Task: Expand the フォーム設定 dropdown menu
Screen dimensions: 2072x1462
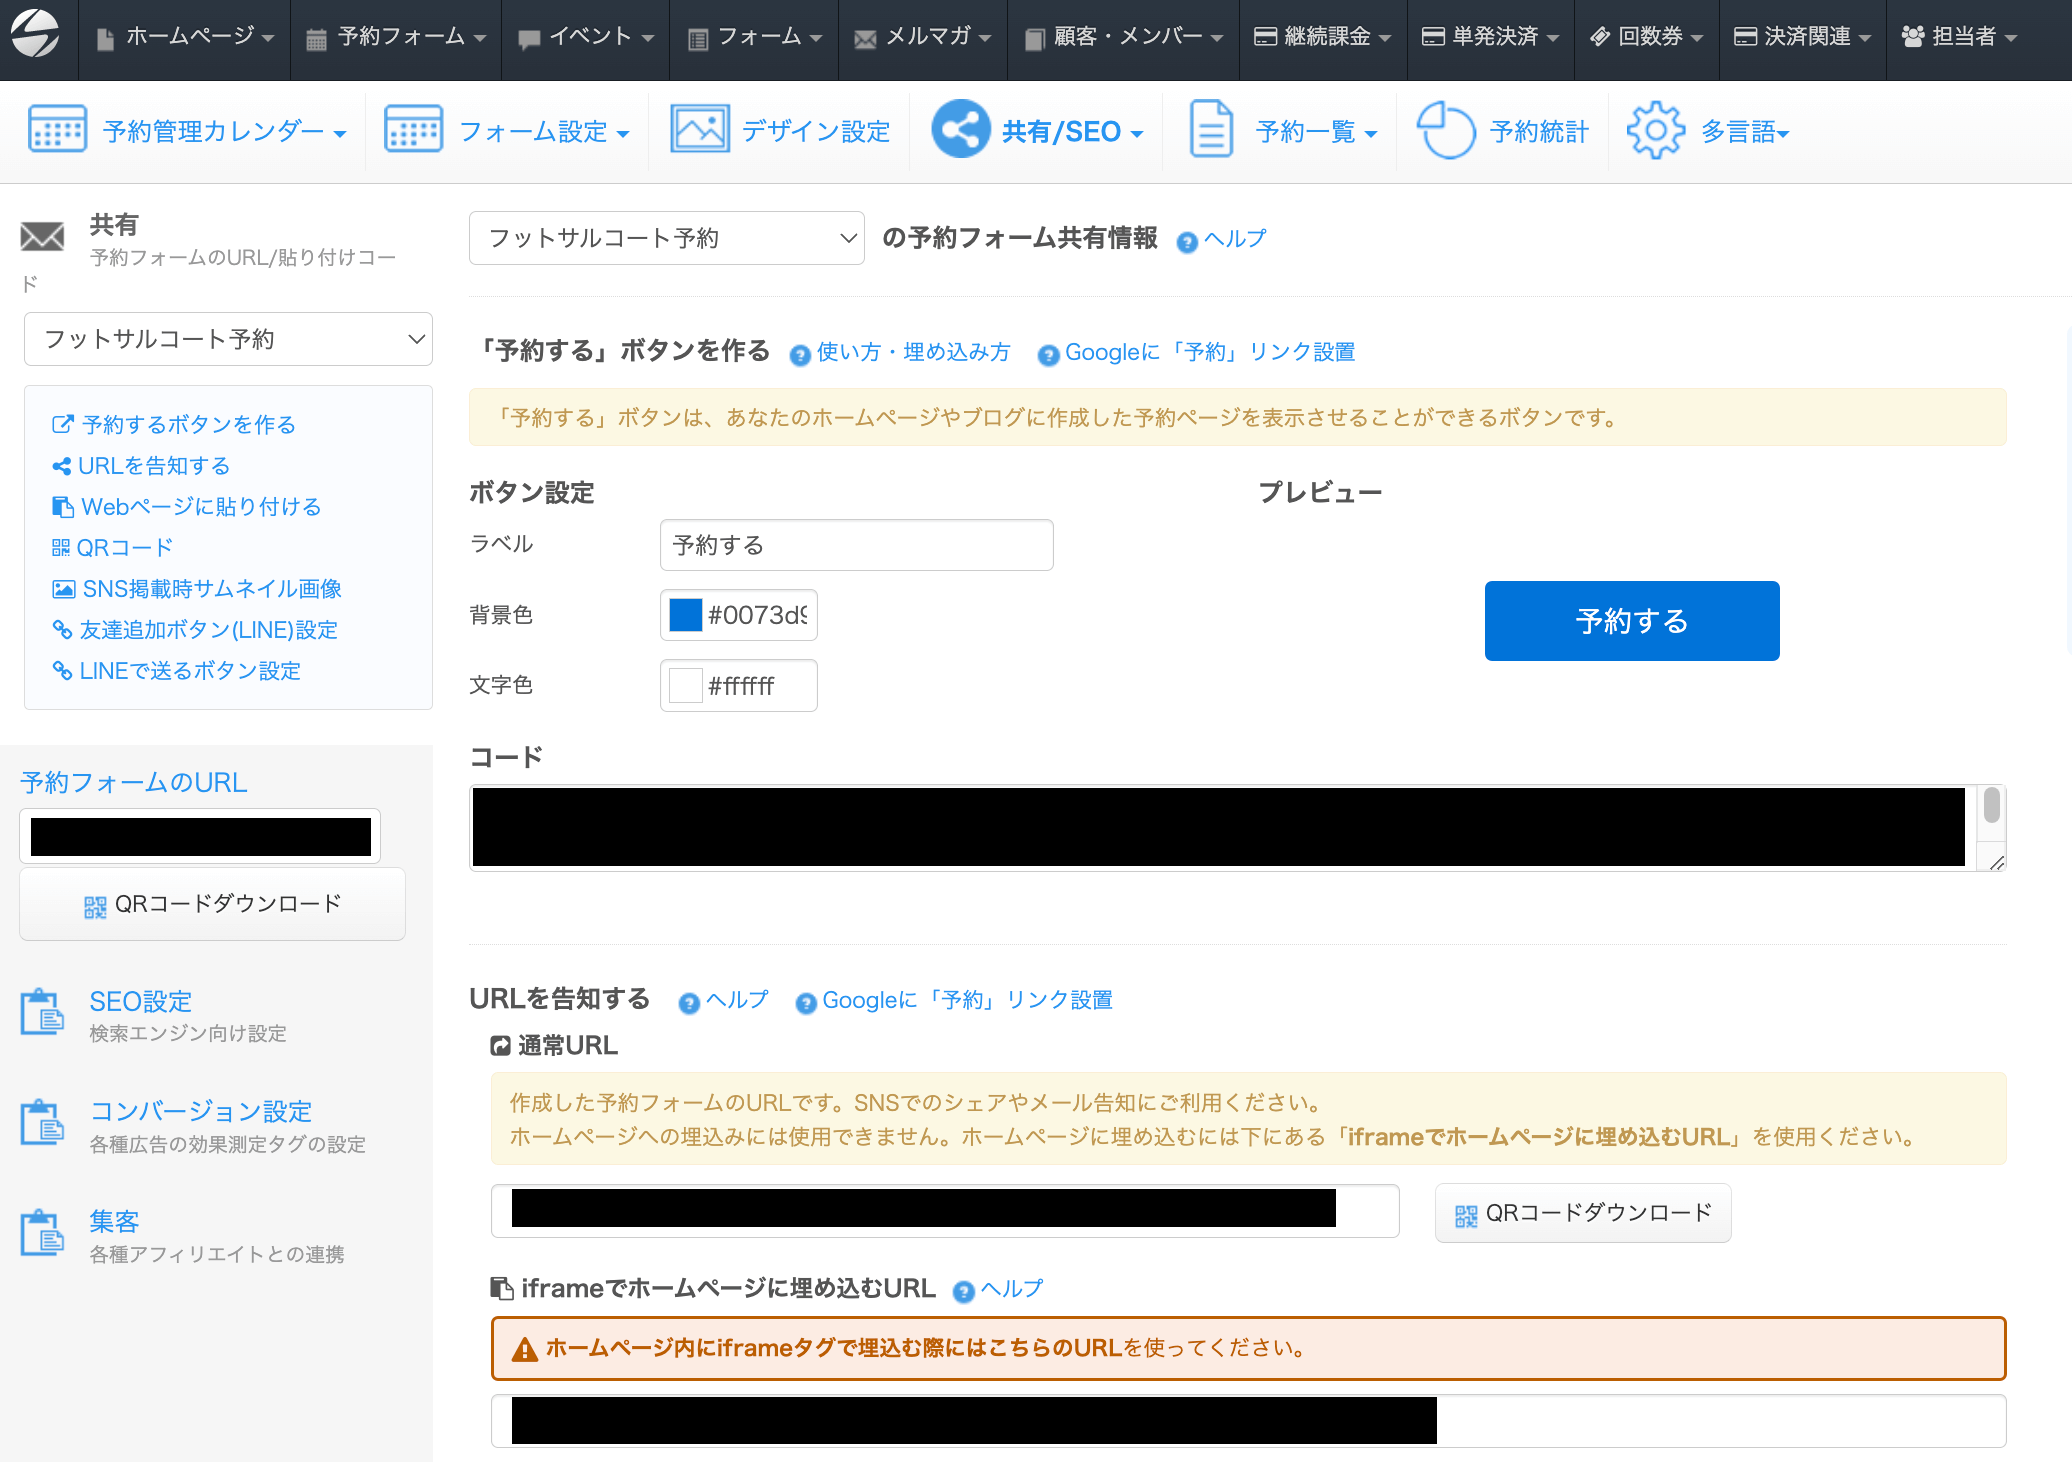Action: 542,132
